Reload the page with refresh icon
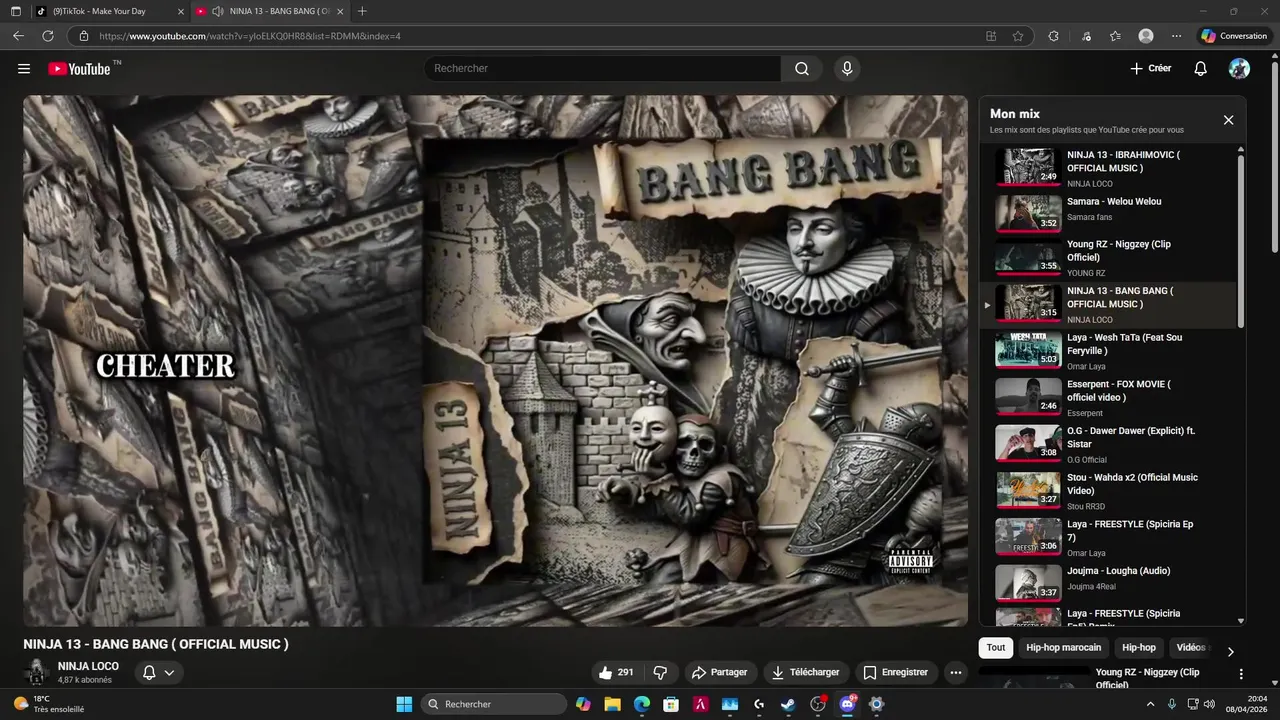The width and height of the screenshot is (1280, 720). [47, 36]
